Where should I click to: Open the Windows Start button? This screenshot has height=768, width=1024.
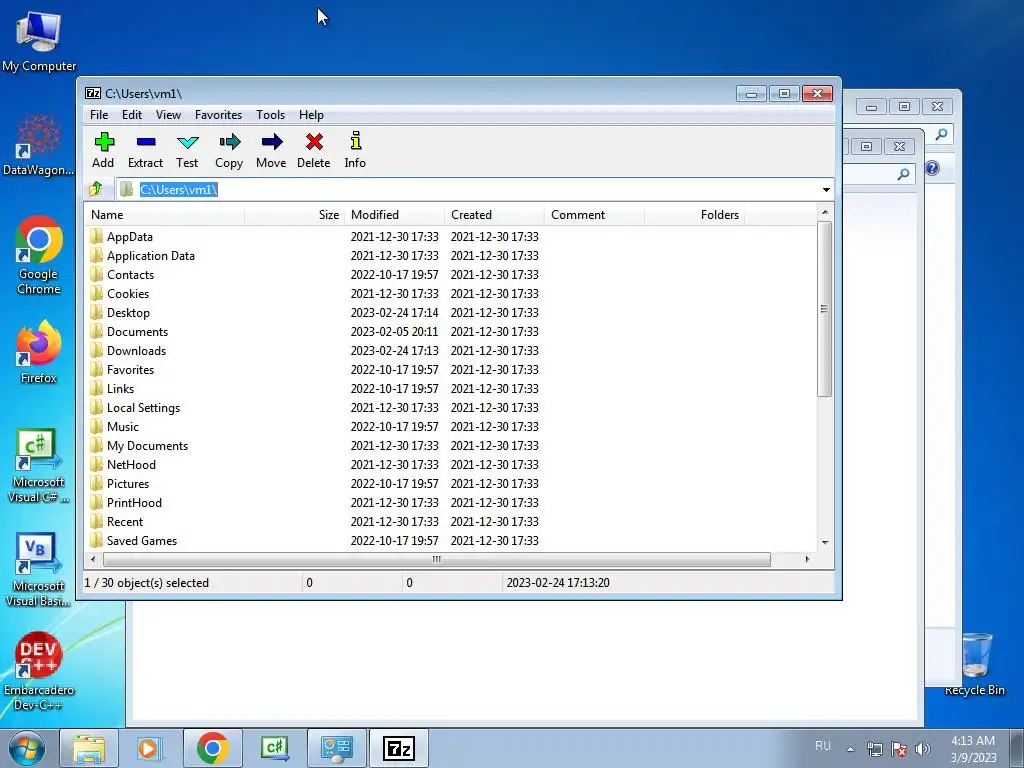pos(27,748)
